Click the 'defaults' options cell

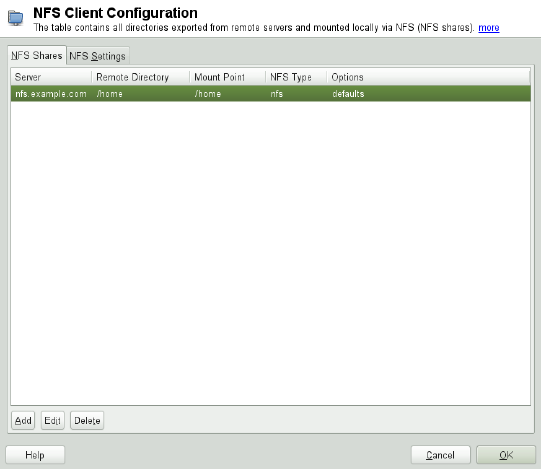click(348, 94)
